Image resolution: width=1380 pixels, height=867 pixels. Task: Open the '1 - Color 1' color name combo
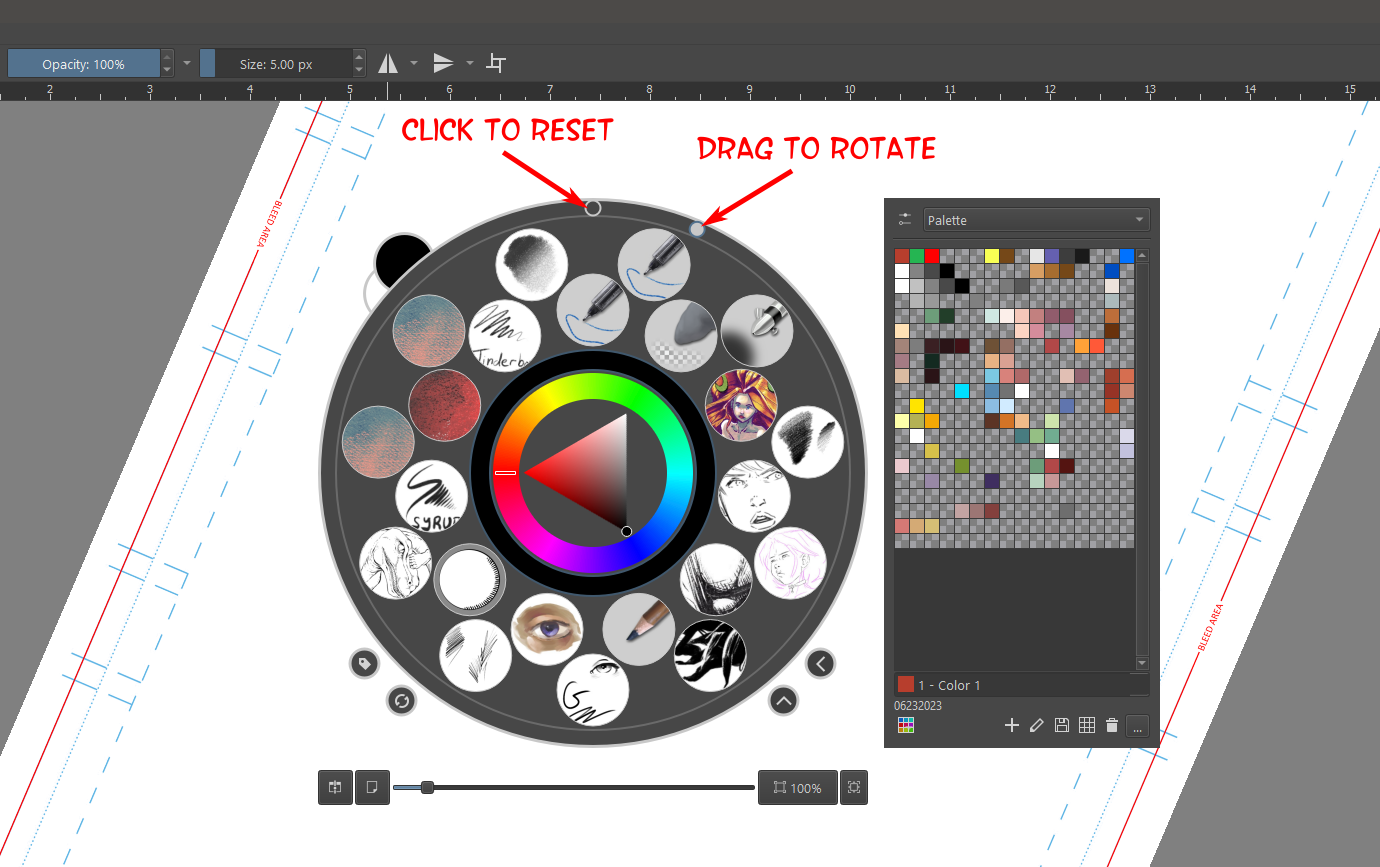[1021, 685]
